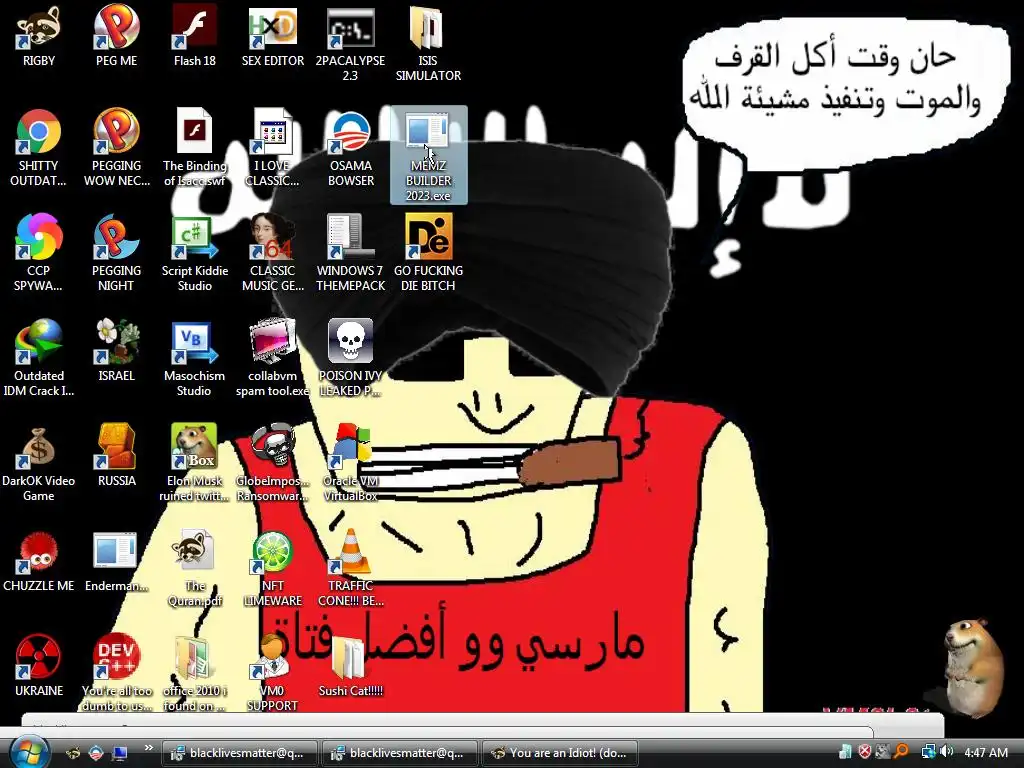Select MEMZ BUILDER 2023.exe on the desktop
1024x768 pixels.
pyautogui.click(x=428, y=155)
